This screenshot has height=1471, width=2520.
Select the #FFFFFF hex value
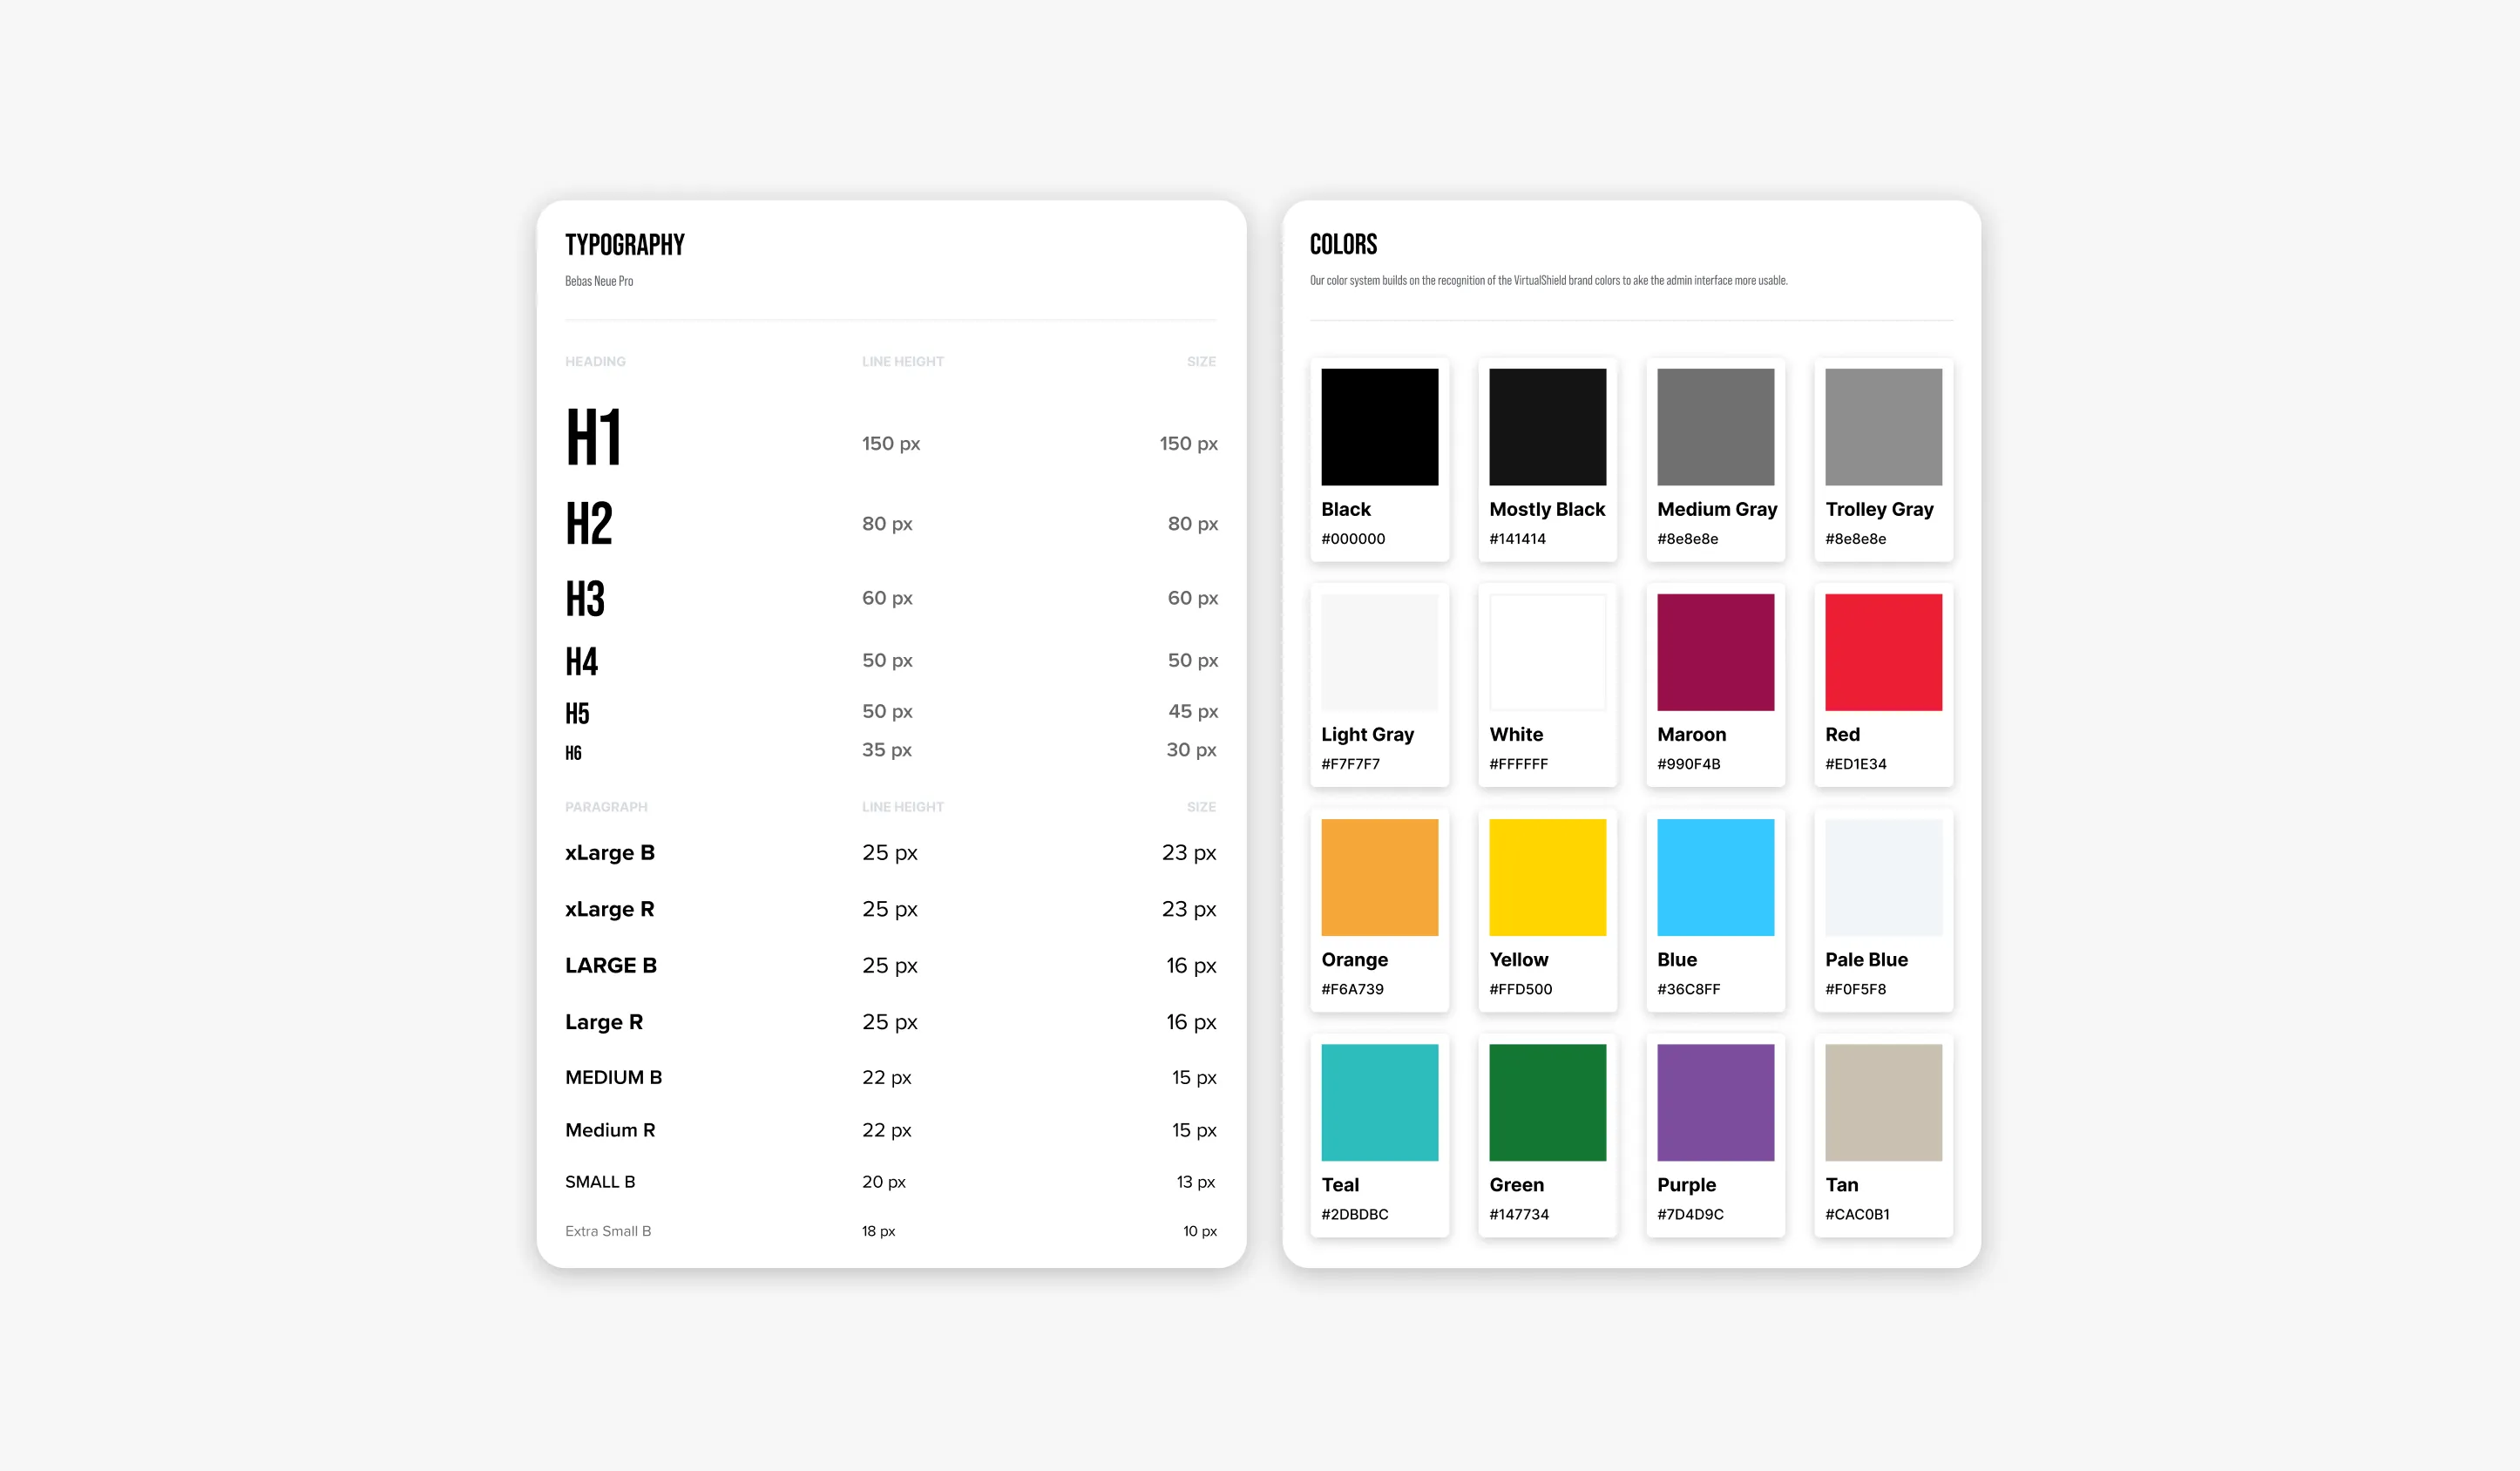[1518, 763]
